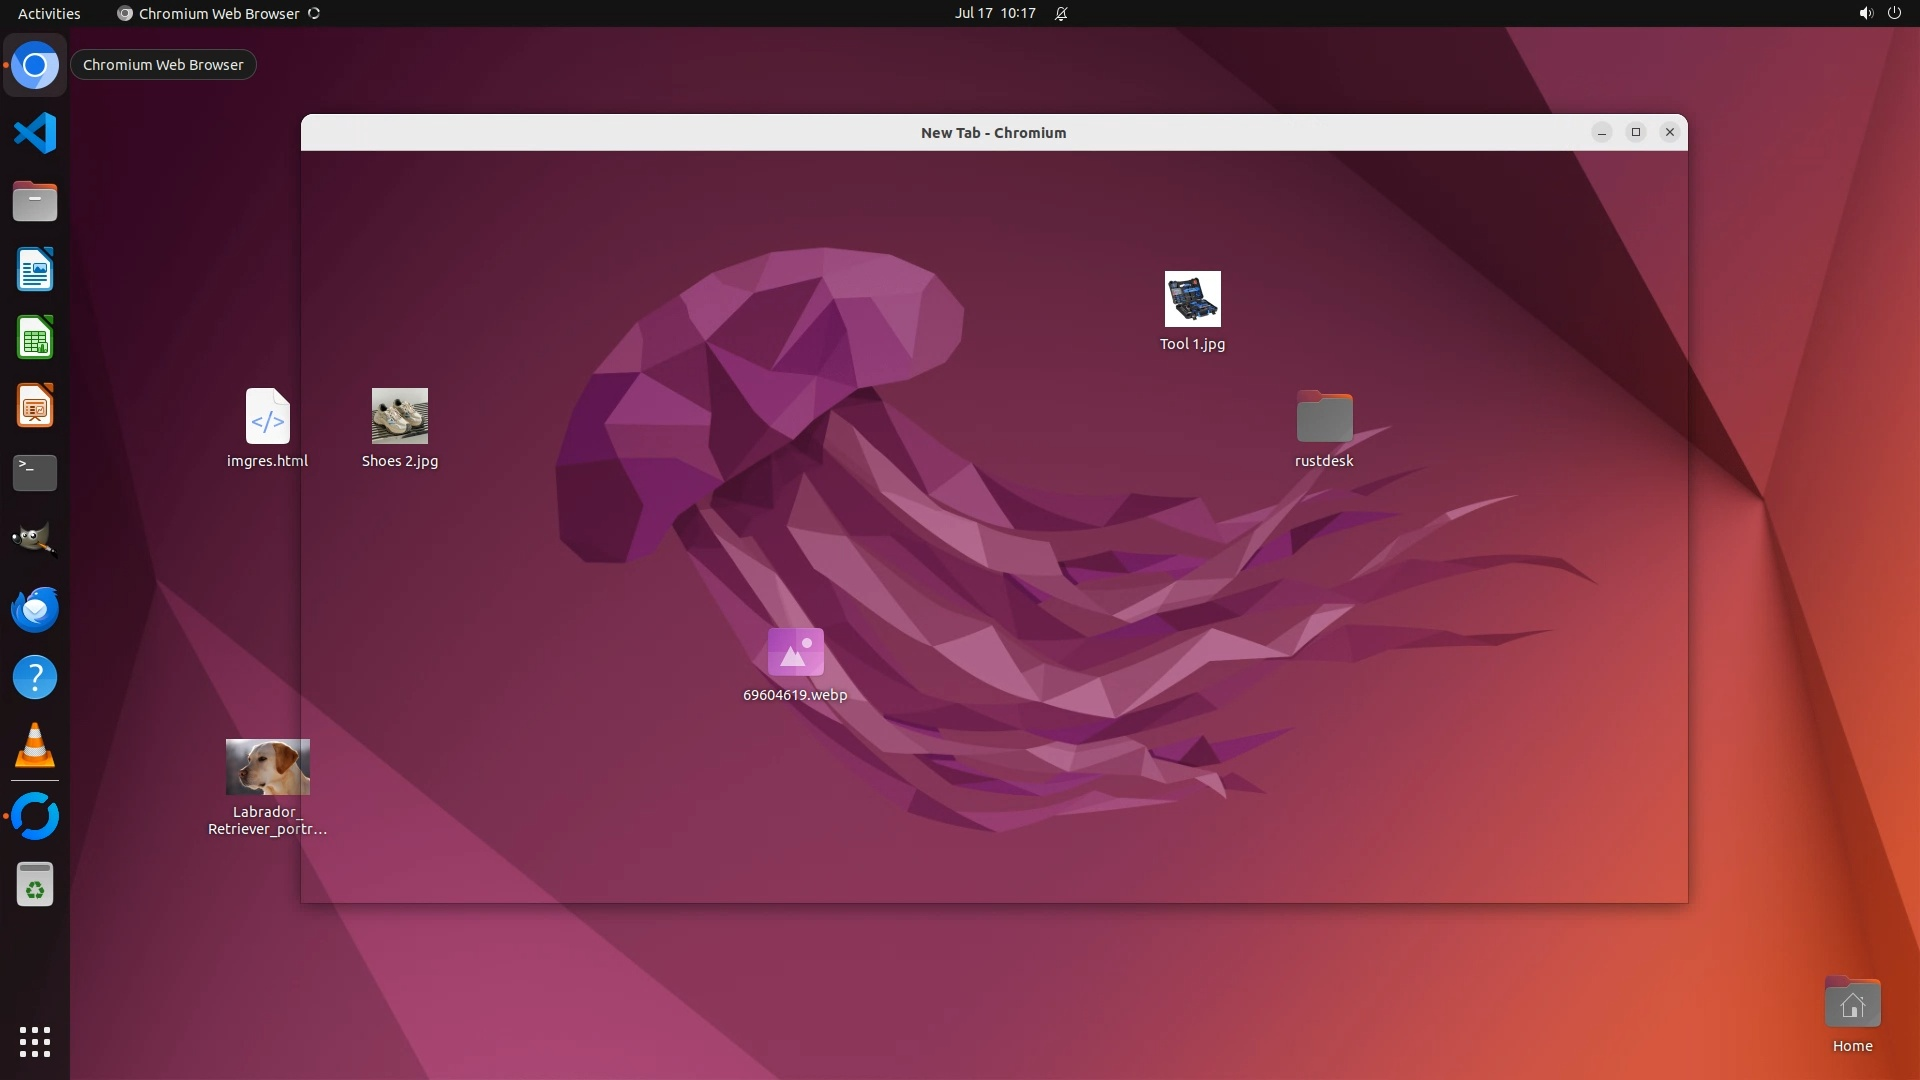Open the clock and calendar dropdown
The height and width of the screenshot is (1080, 1920).
point(994,13)
